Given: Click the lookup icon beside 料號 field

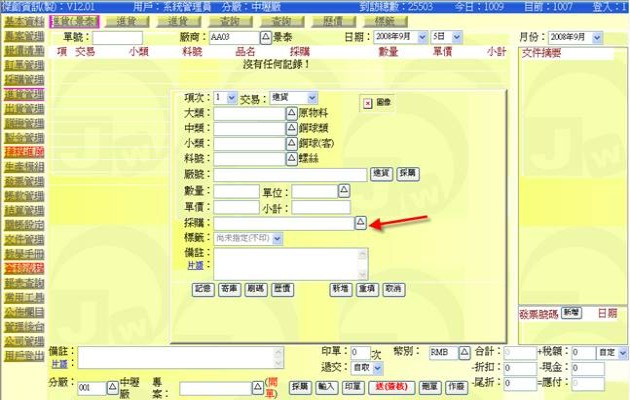Looking at the screenshot, I should pos(293,158).
